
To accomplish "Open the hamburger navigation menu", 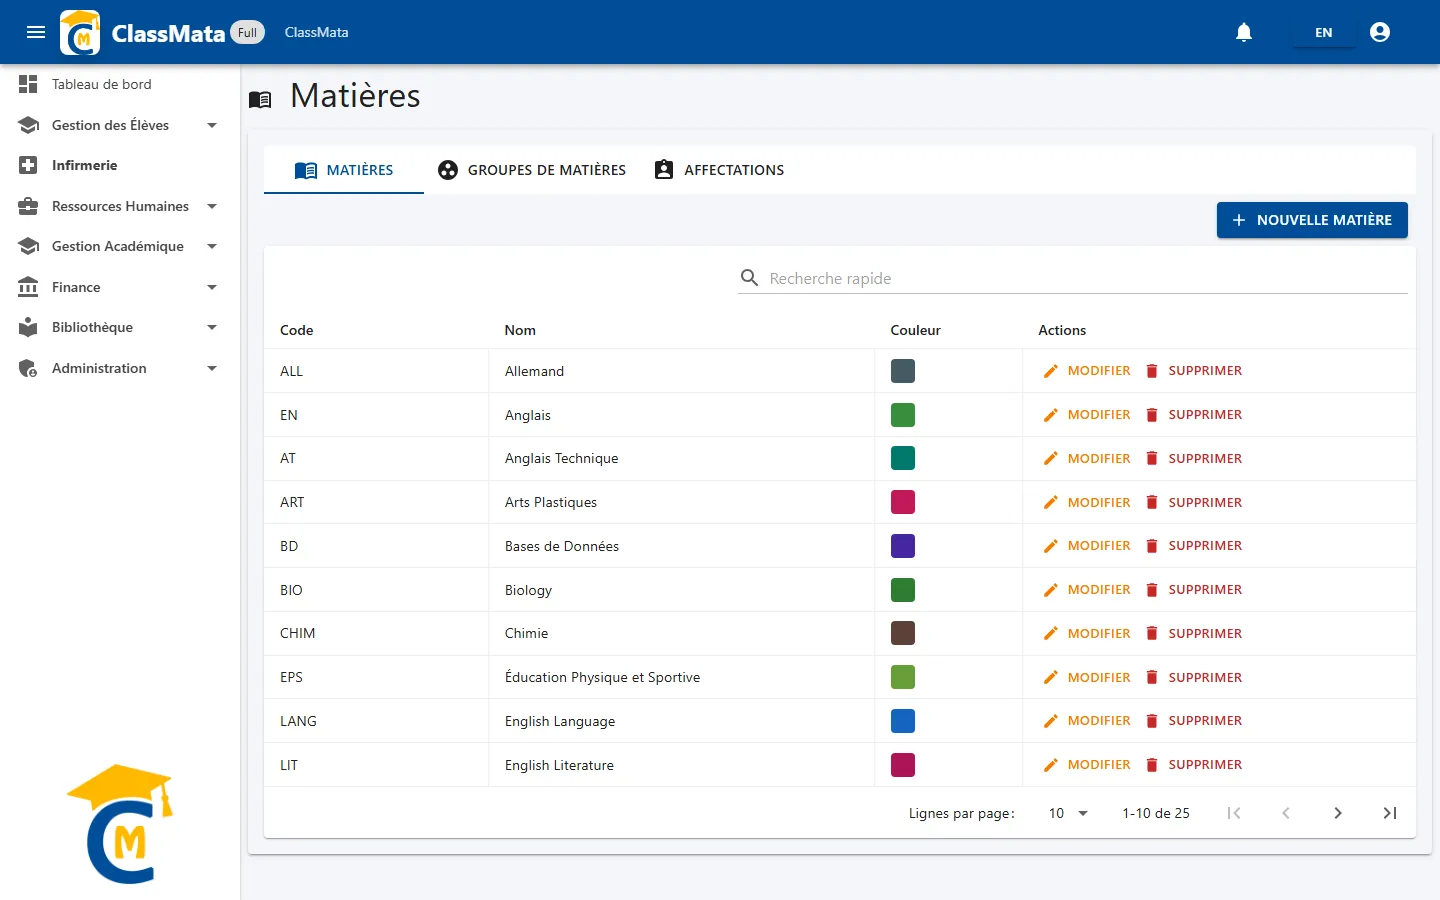I will (36, 32).
